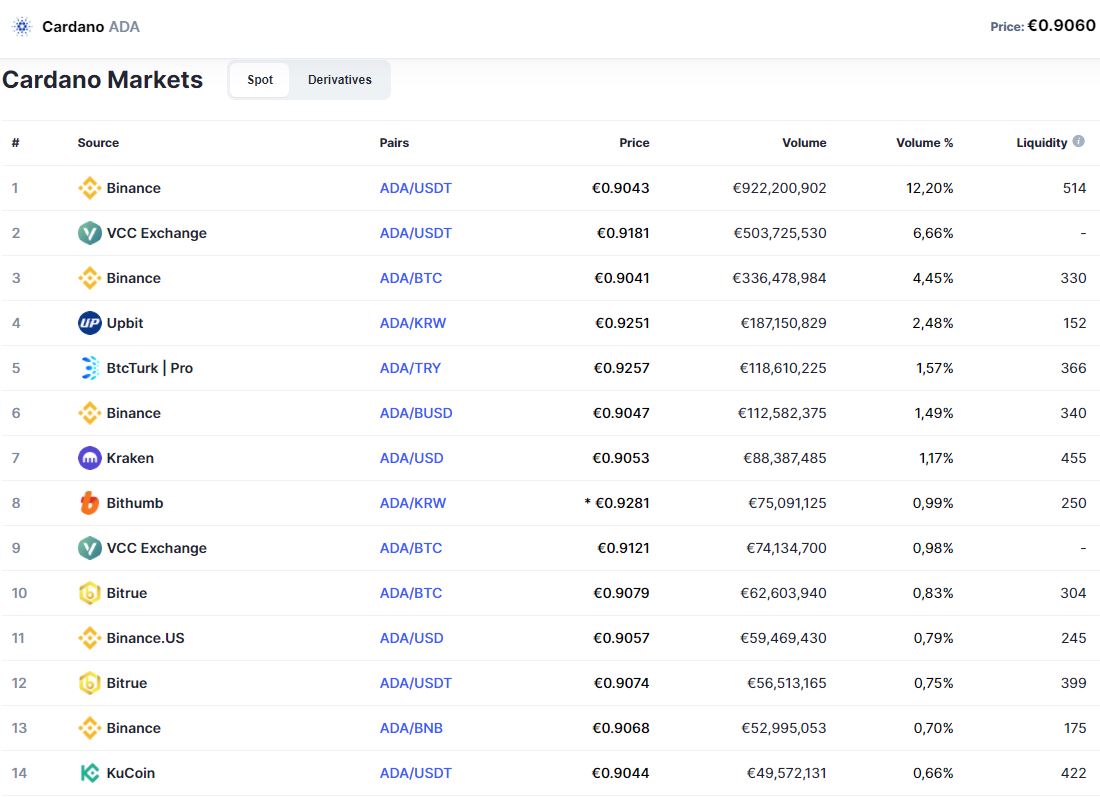The width and height of the screenshot is (1100, 798).
Task: Click price cell €0.9043
Action: coord(621,188)
